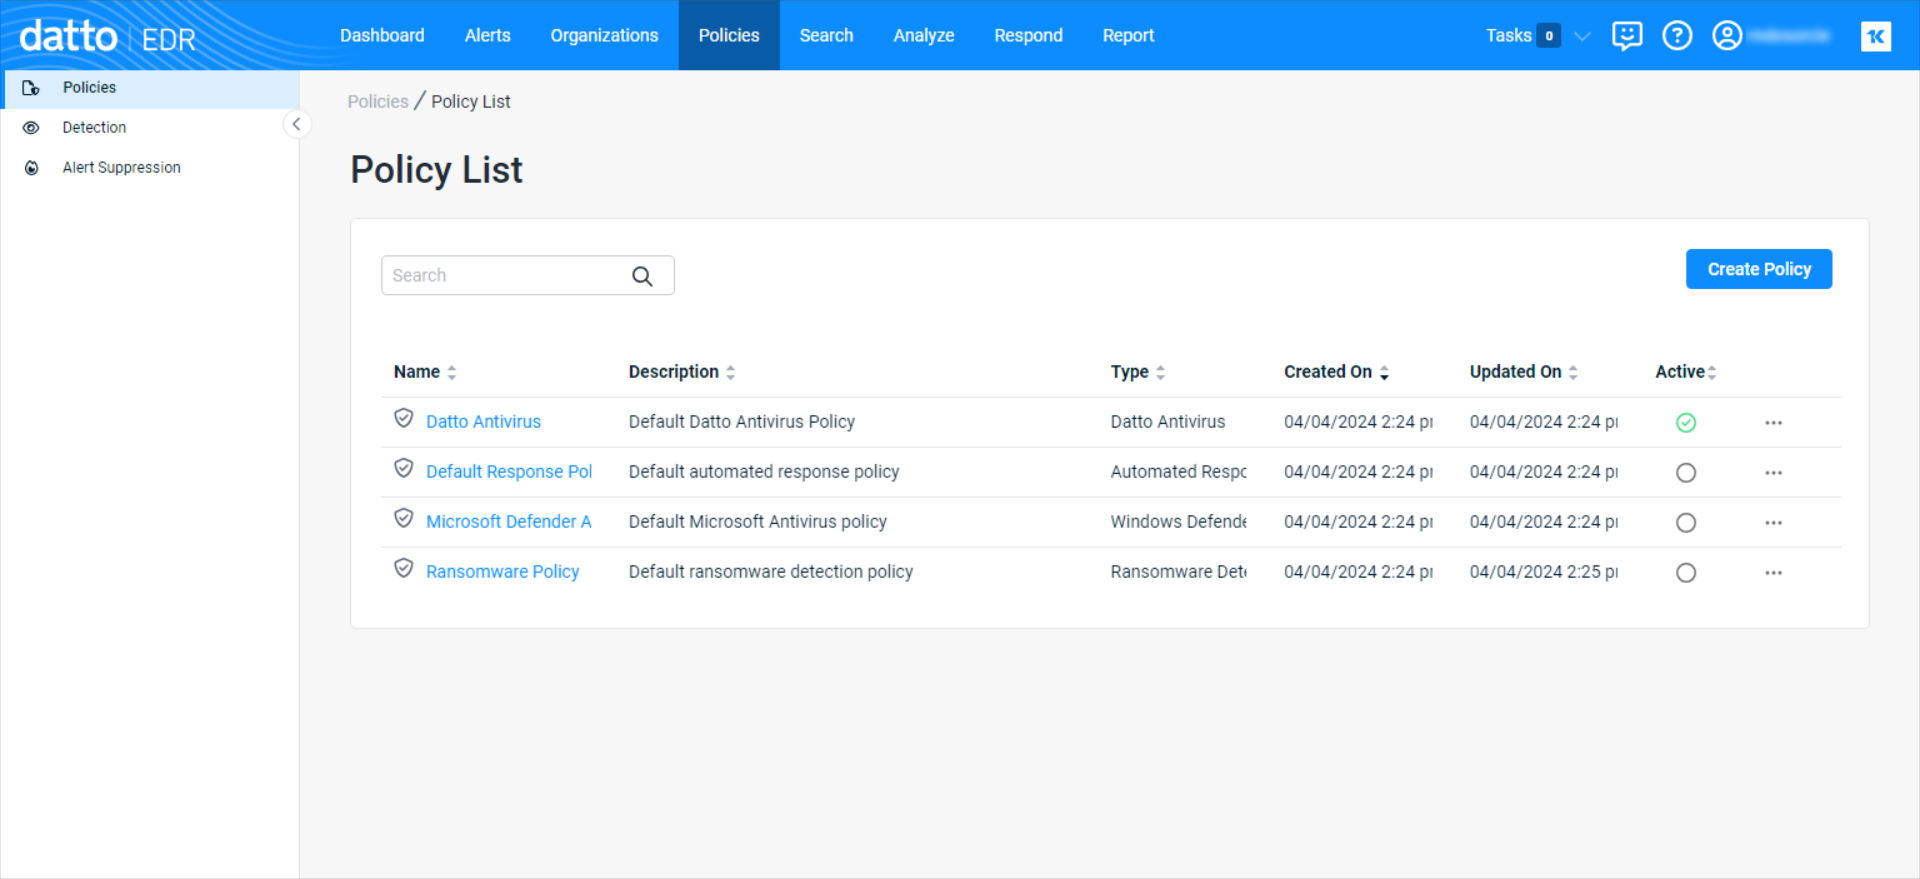This screenshot has width=1920, height=879.
Task: Click the Alert Suppression sidebar icon
Action: 31,168
